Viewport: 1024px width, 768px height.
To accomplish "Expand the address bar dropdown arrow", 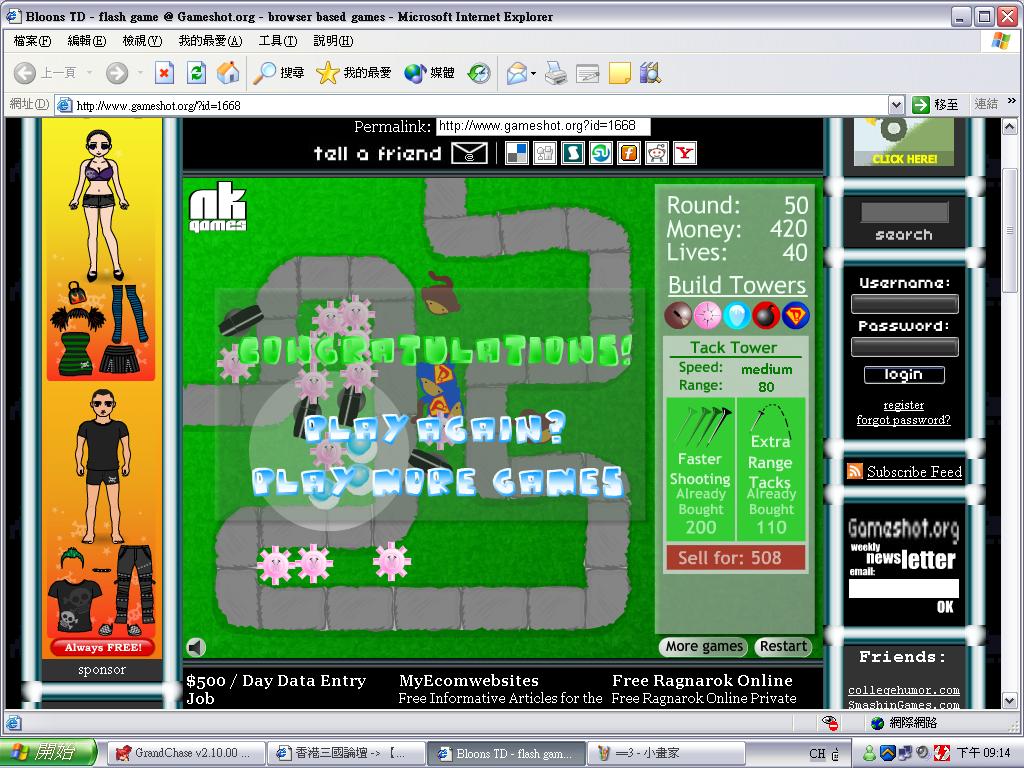I will click(x=896, y=104).
